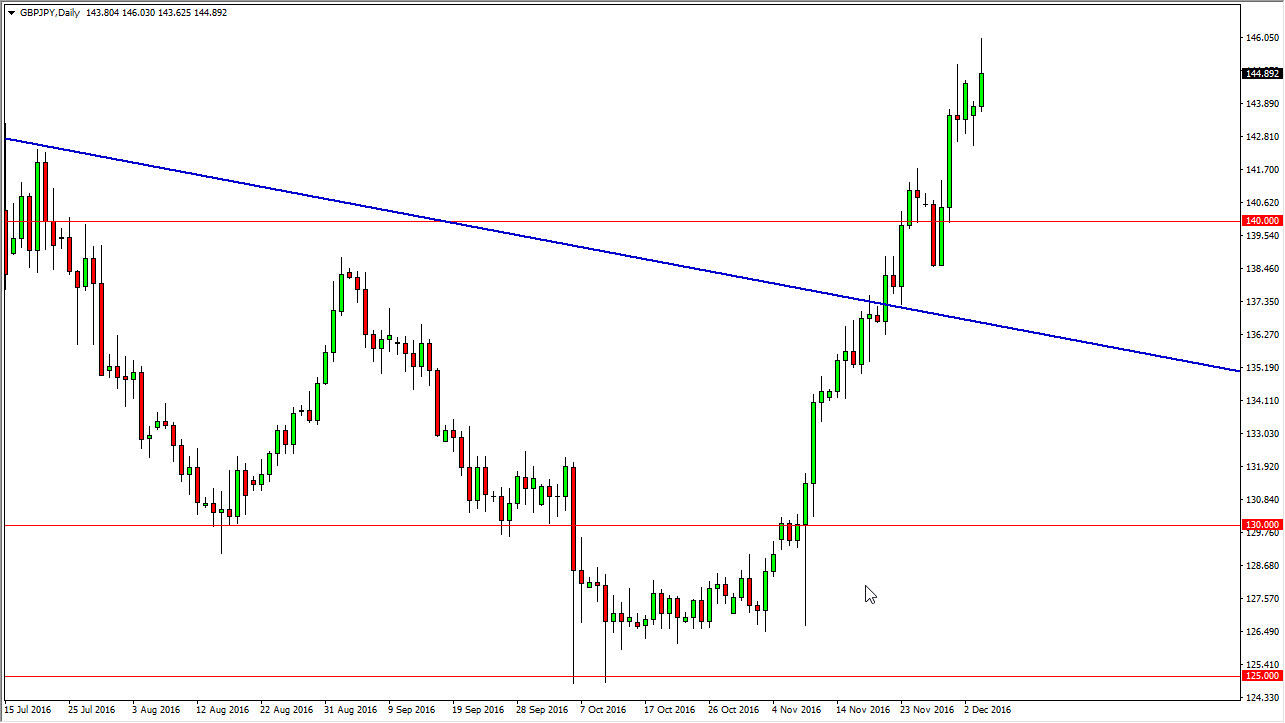Select the horizontal line at 140.000
The height and width of the screenshot is (723, 1285).
[500, 221]
